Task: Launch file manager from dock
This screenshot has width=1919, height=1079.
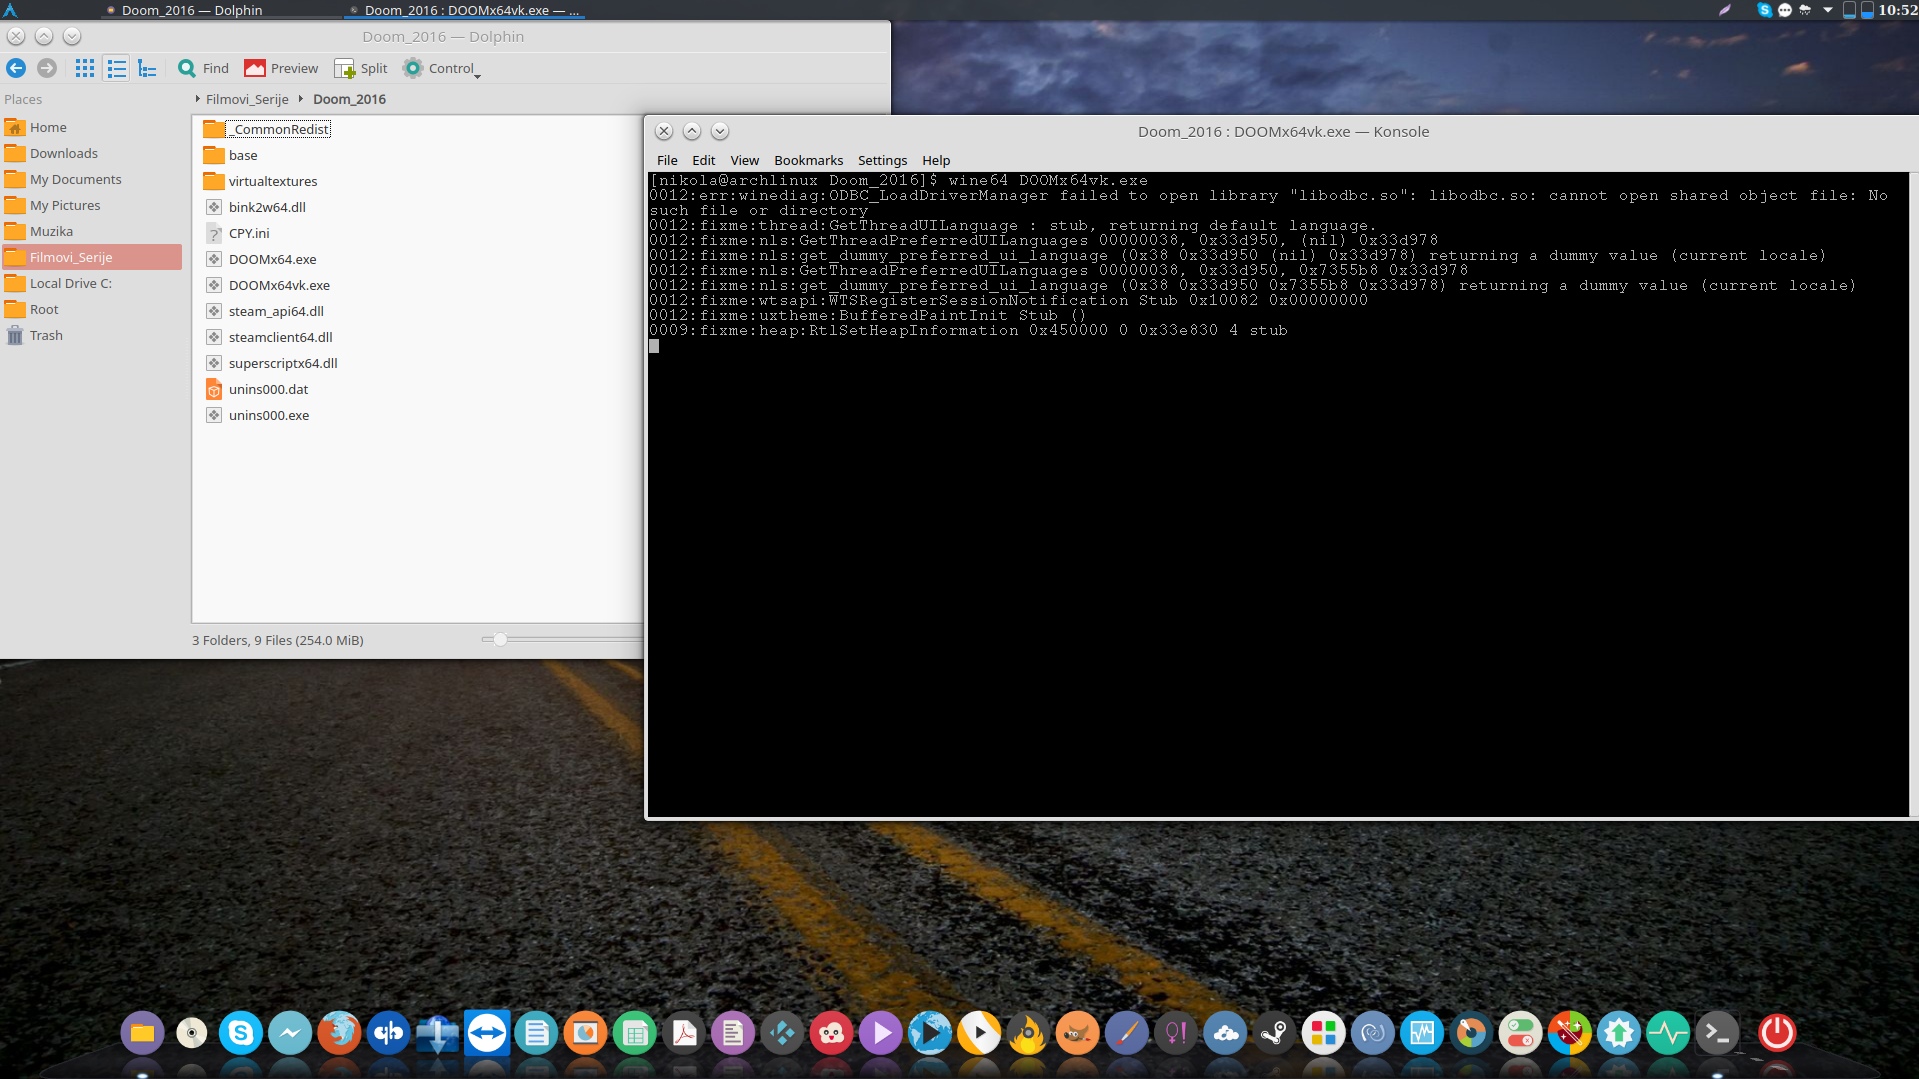Action: [x=142, y=1033]
